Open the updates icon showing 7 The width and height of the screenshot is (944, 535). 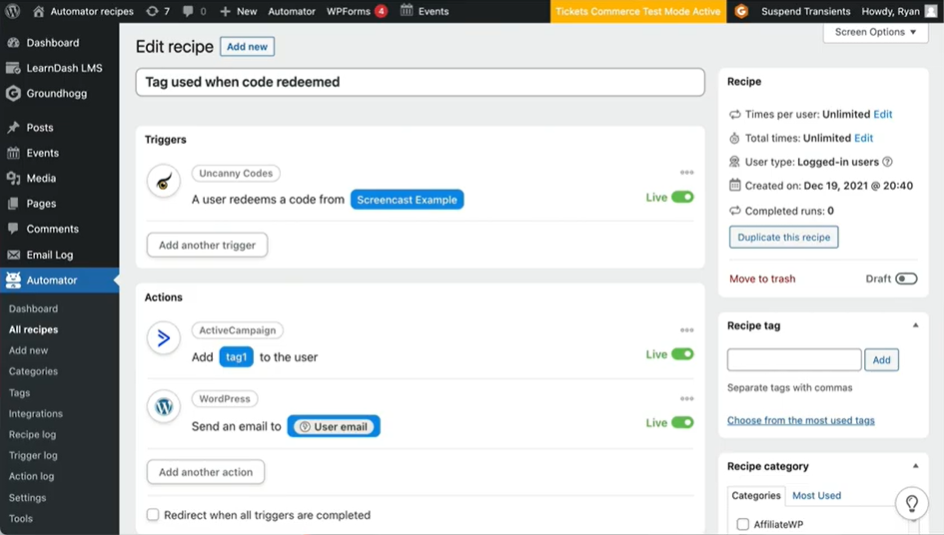click(152, 11)
